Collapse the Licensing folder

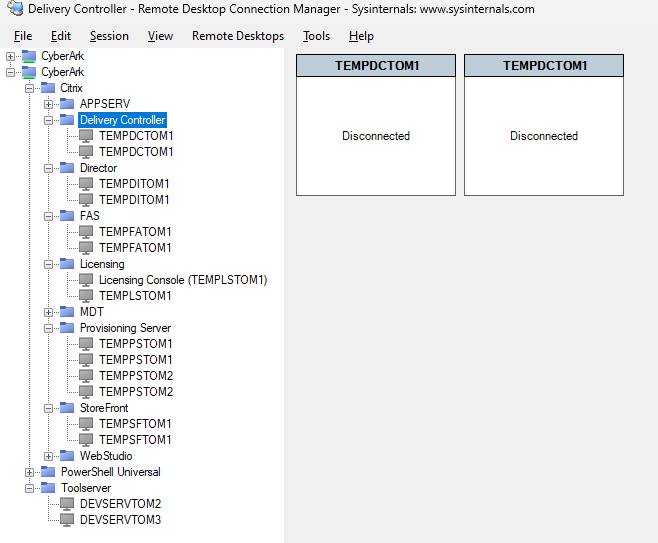tap(49, 265)
